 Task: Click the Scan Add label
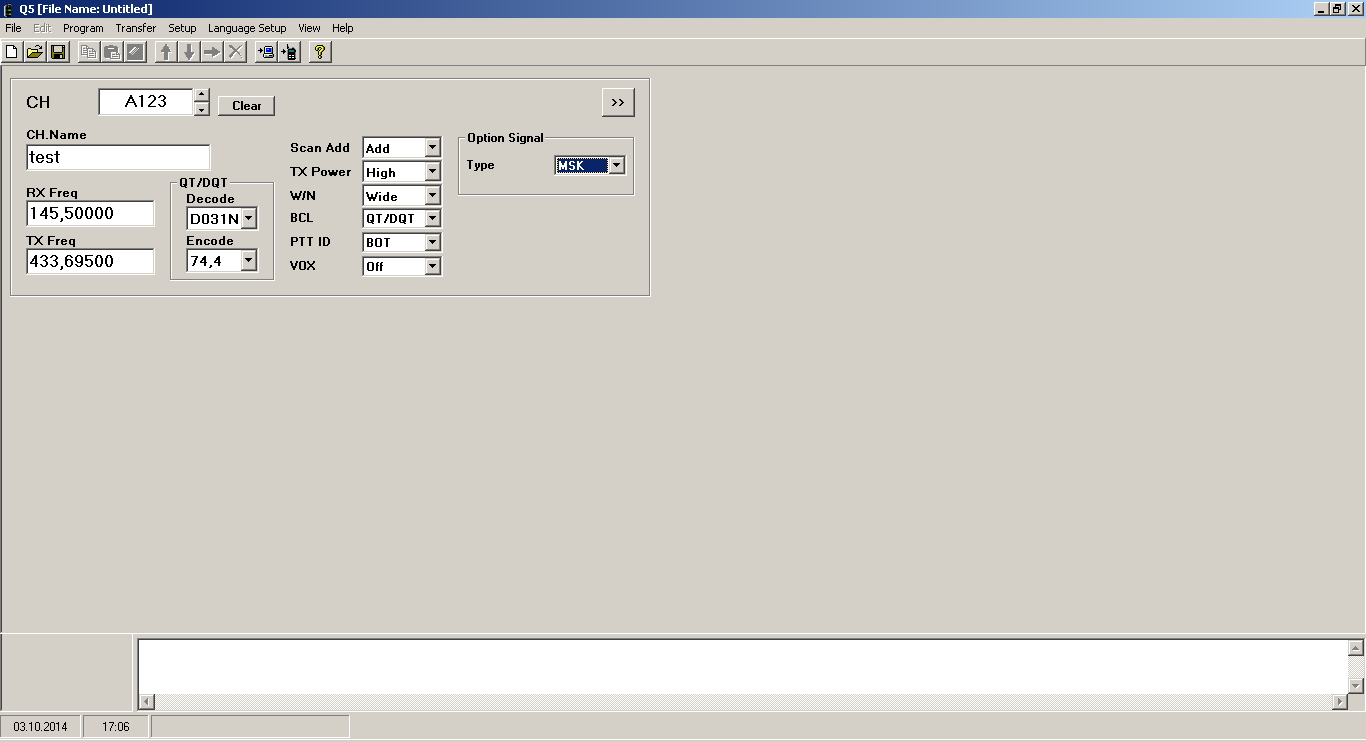pyautogui.click(x=320, y=148)
